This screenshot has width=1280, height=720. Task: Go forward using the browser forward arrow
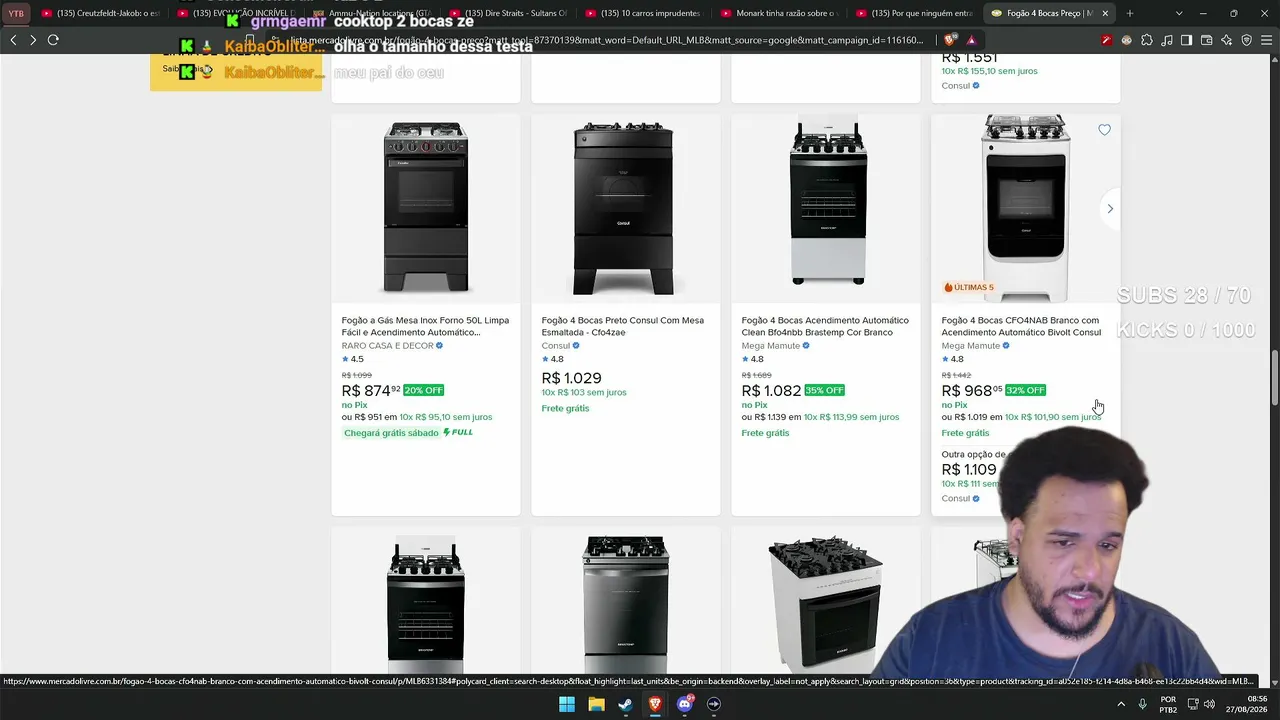[33, 40]
